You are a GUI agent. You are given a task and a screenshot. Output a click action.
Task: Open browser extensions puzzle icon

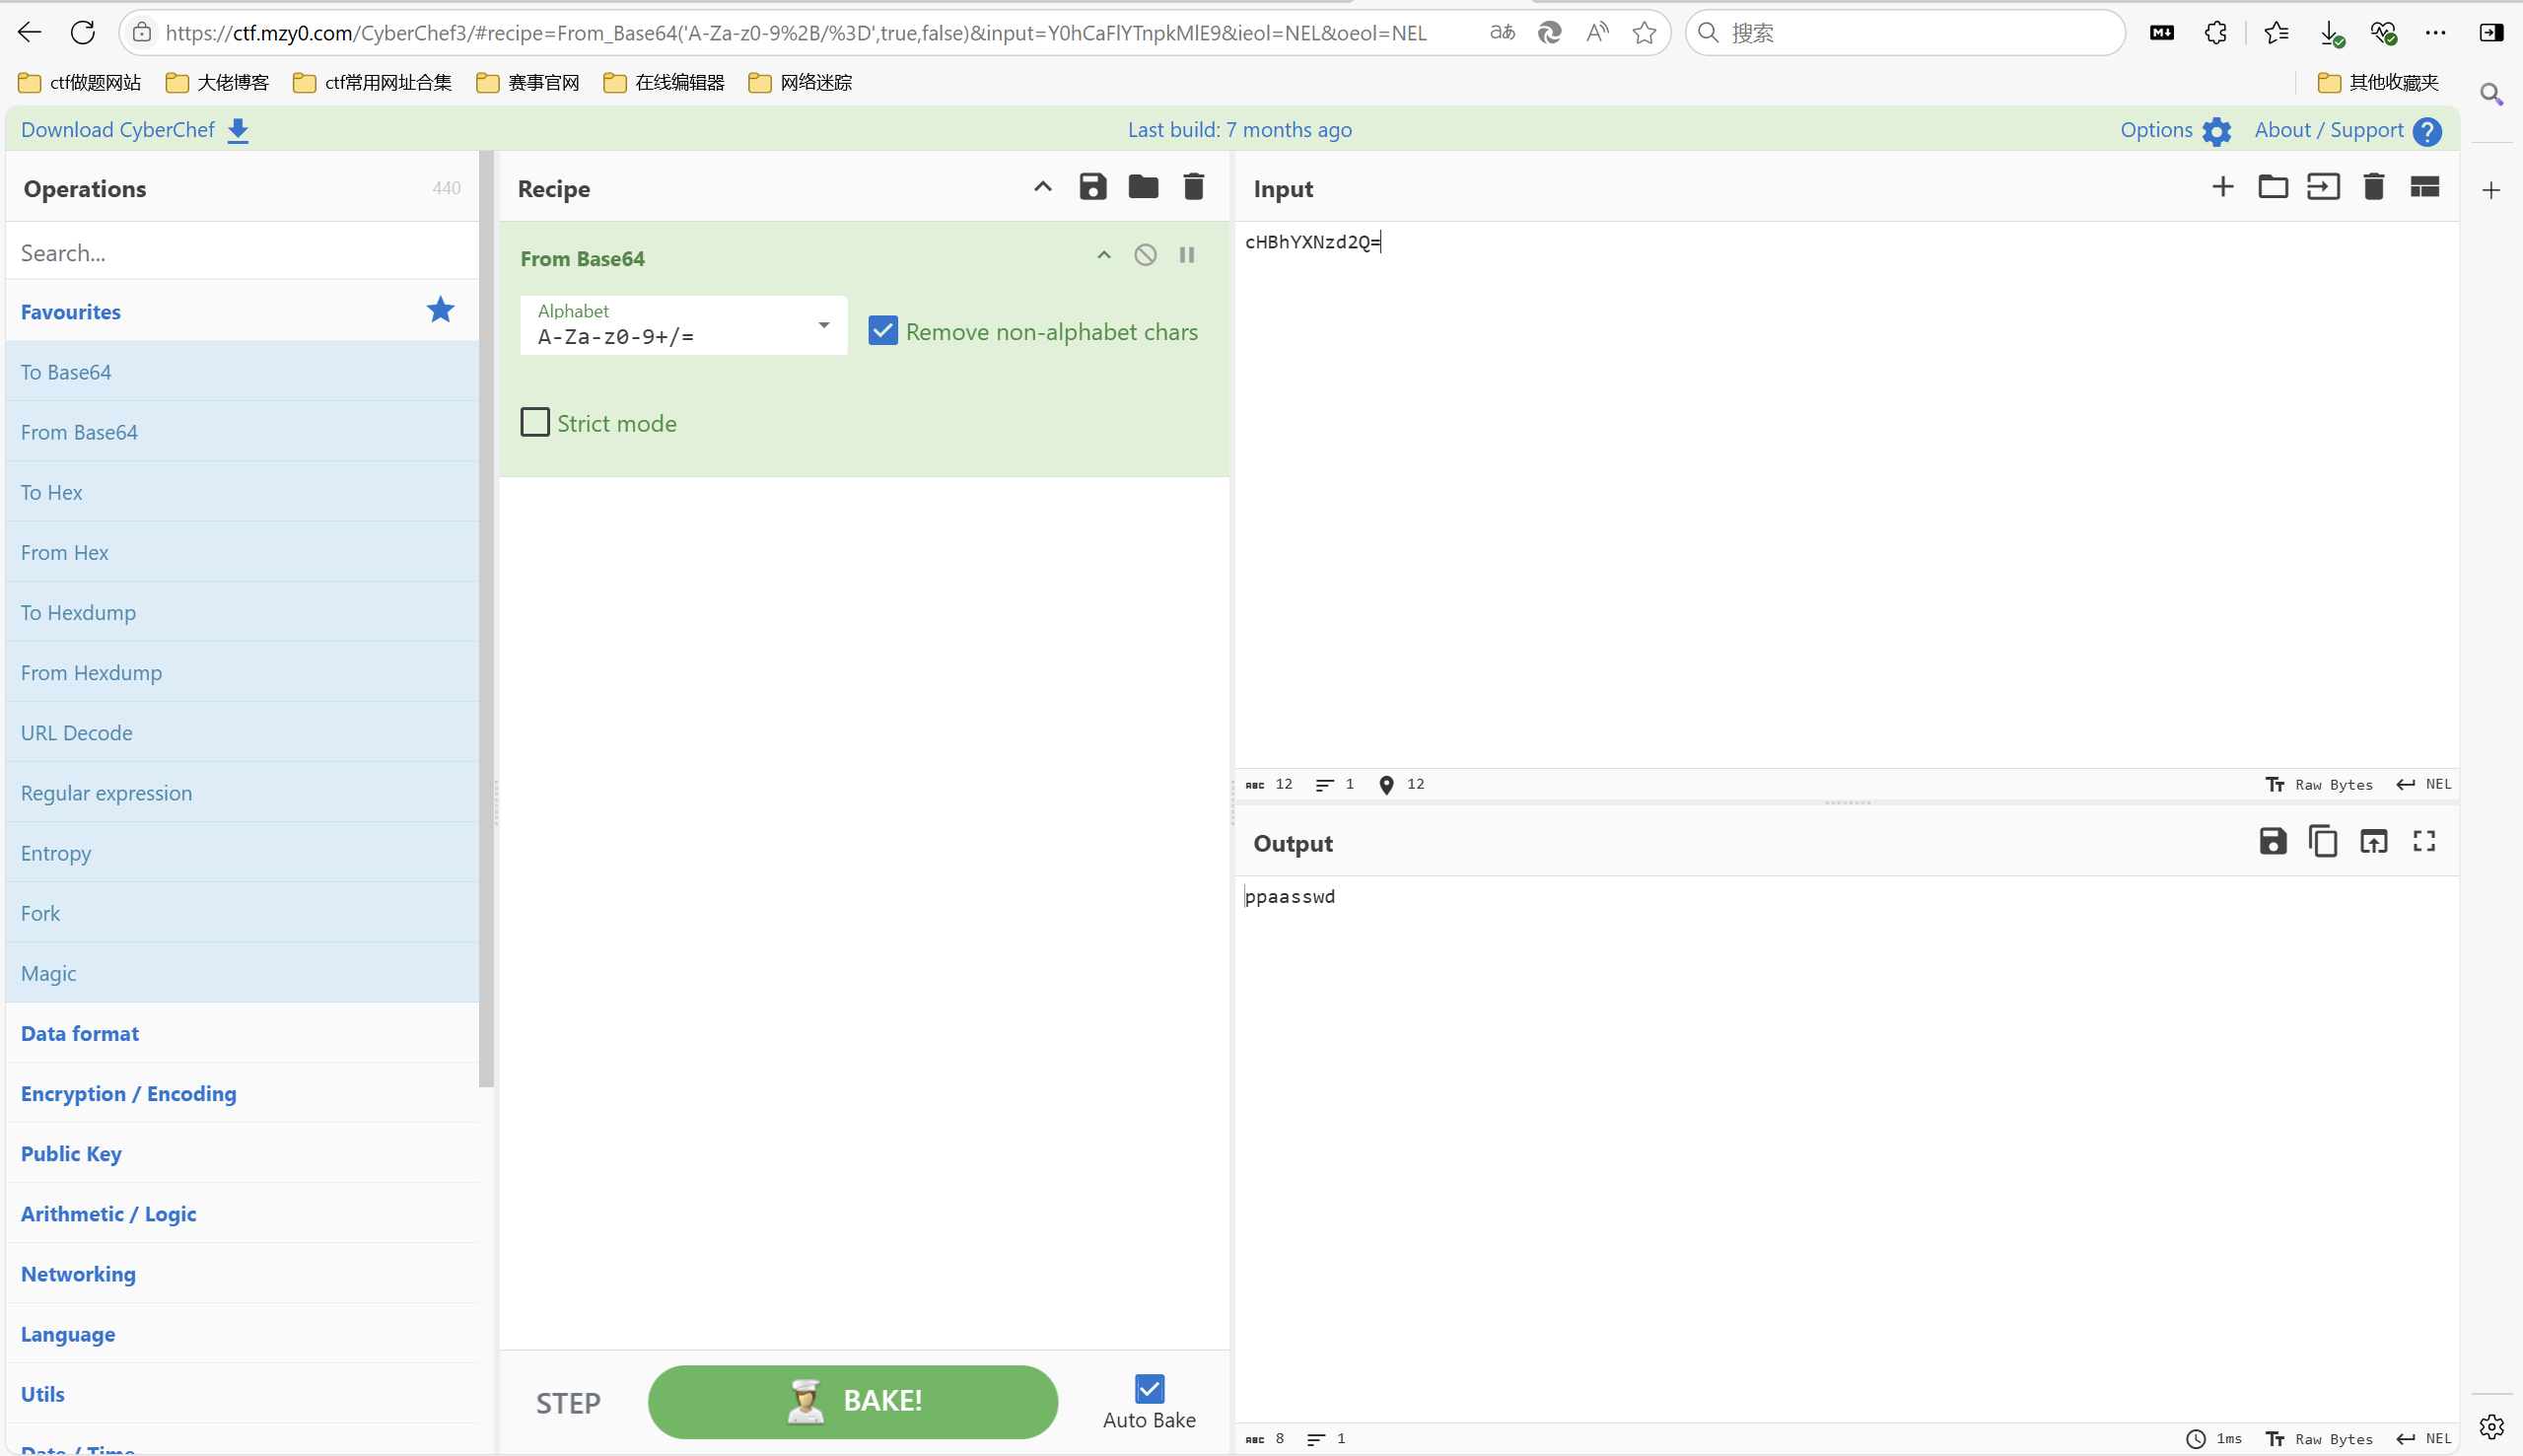tap(2215, 32)
